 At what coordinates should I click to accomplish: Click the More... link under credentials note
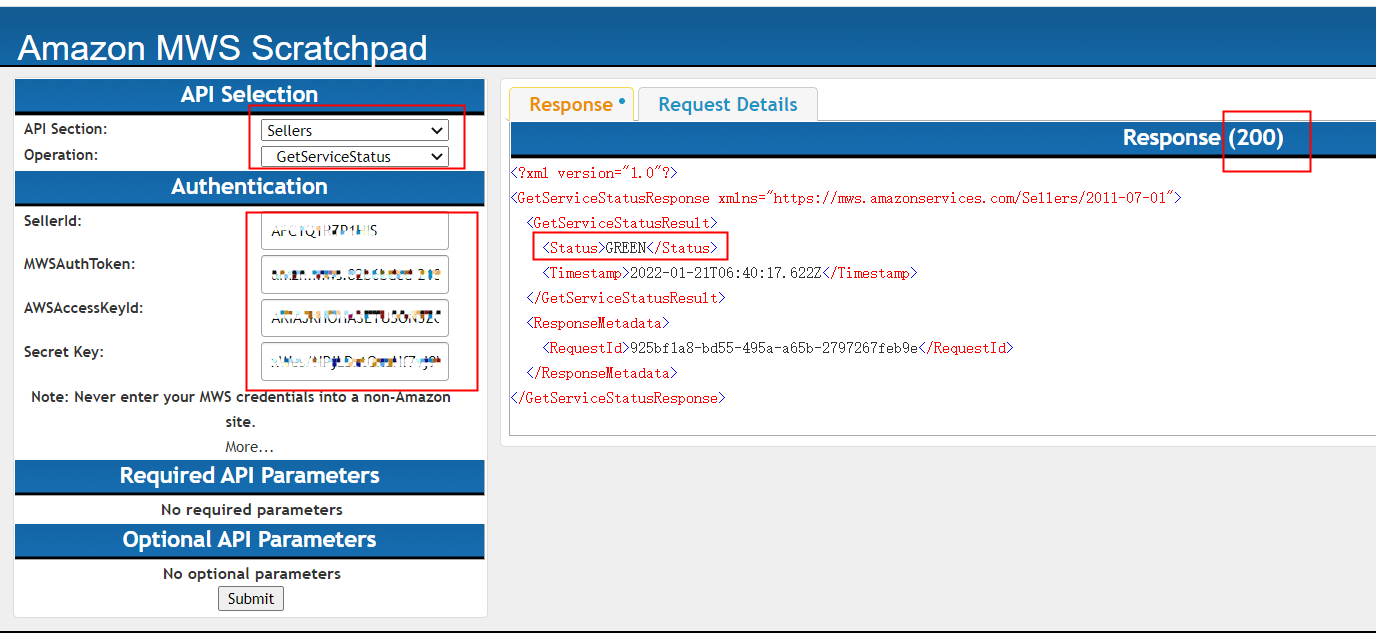tap(249, 447)
